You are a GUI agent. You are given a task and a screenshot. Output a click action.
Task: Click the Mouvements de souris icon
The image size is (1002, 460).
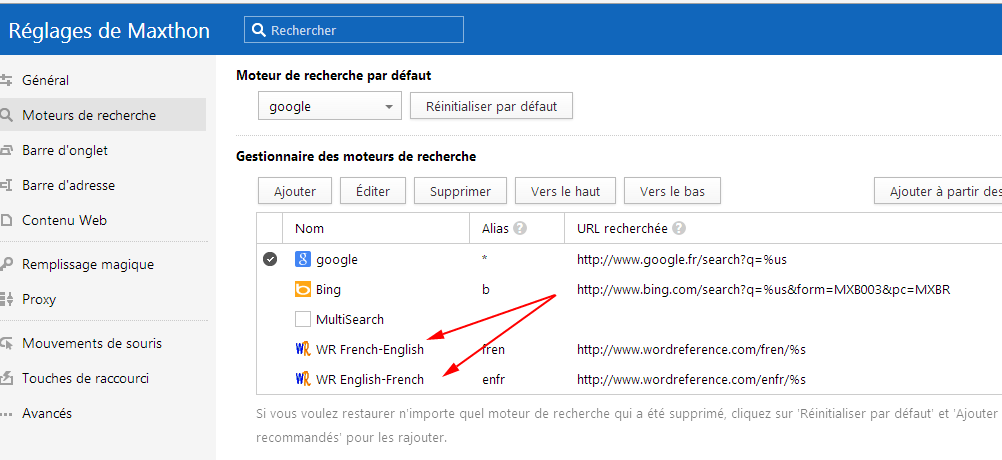pyautogui.click(x=6, y=344)
